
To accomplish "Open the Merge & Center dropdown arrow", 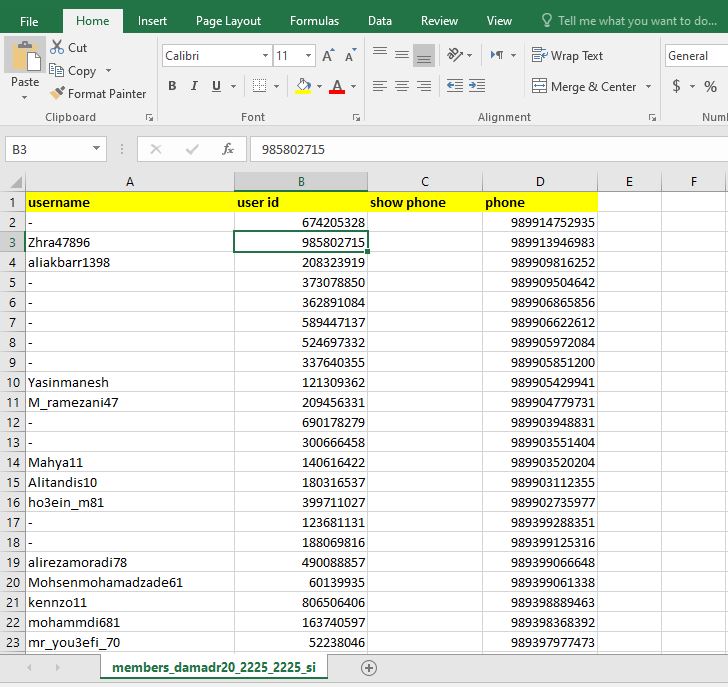I will pyautogui.click(x=649, y=87).
